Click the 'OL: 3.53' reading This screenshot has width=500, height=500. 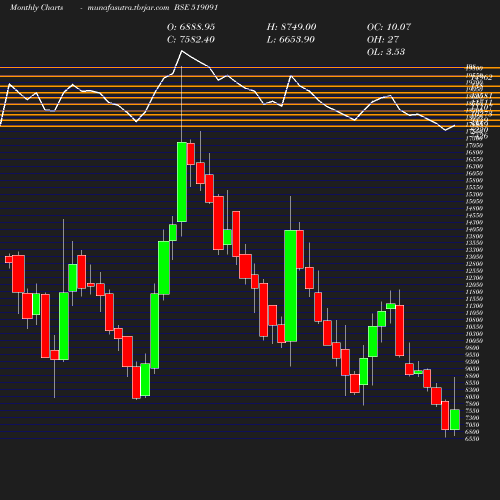[x=386, y=52]
